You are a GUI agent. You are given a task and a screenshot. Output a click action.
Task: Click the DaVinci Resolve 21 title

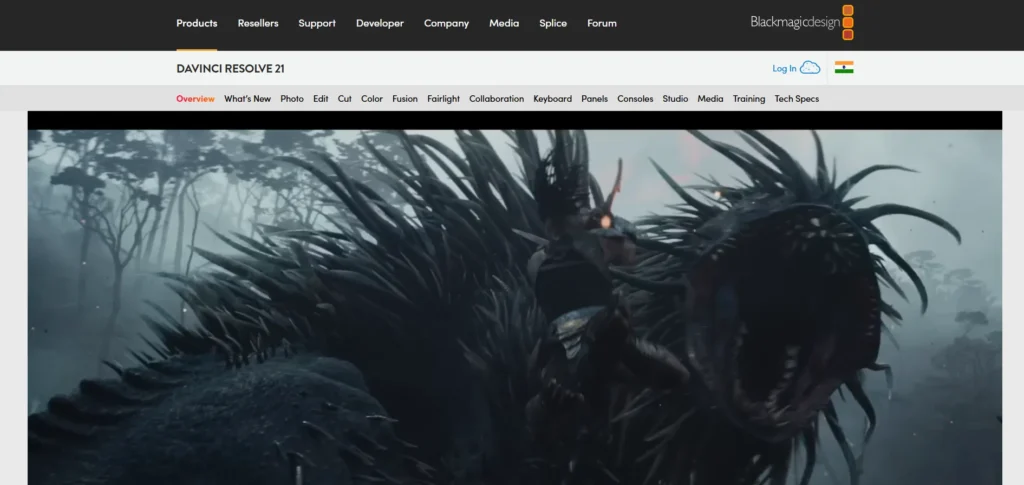(x=231, y=69)
